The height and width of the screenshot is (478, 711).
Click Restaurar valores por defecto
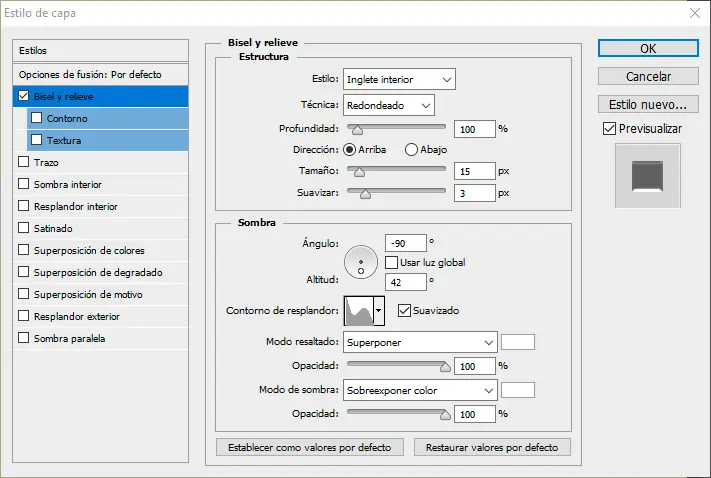coord(492,447)
